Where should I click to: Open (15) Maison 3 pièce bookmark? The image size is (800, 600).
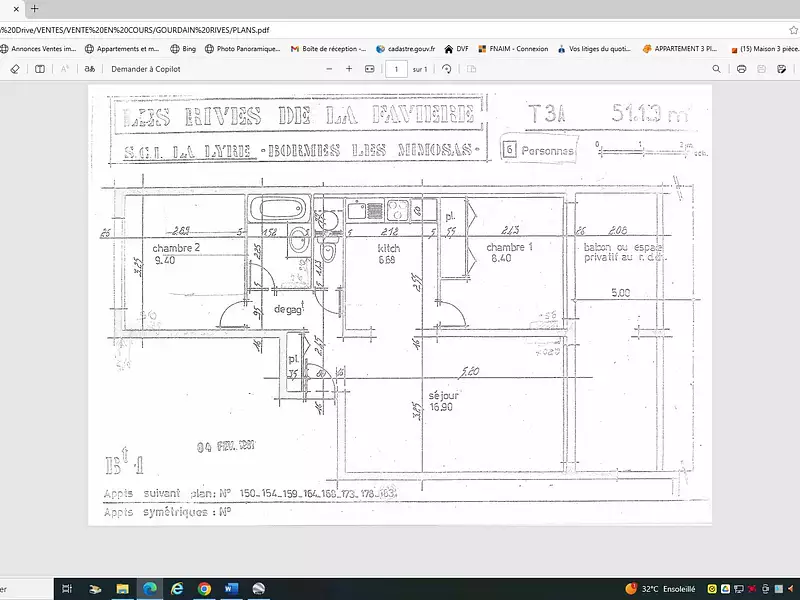tap(764, 49)
